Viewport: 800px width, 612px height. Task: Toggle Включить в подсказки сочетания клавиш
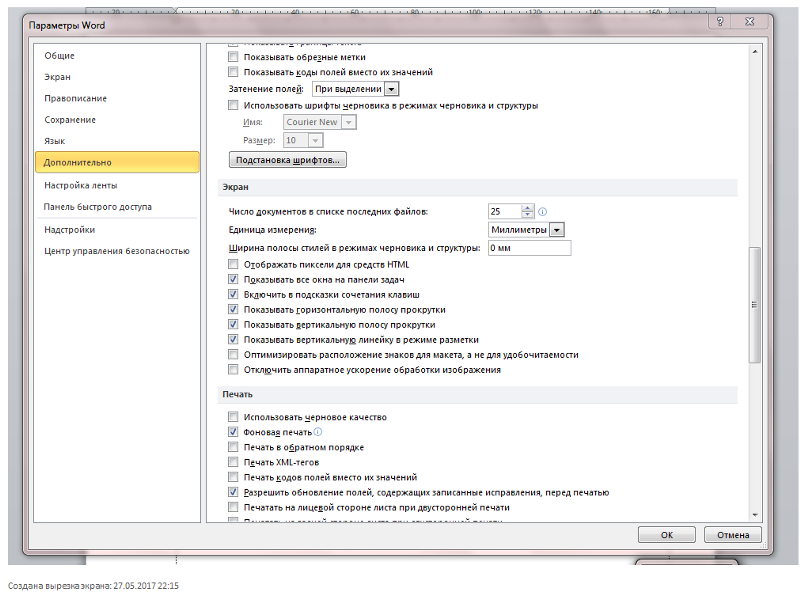point(233,294)
